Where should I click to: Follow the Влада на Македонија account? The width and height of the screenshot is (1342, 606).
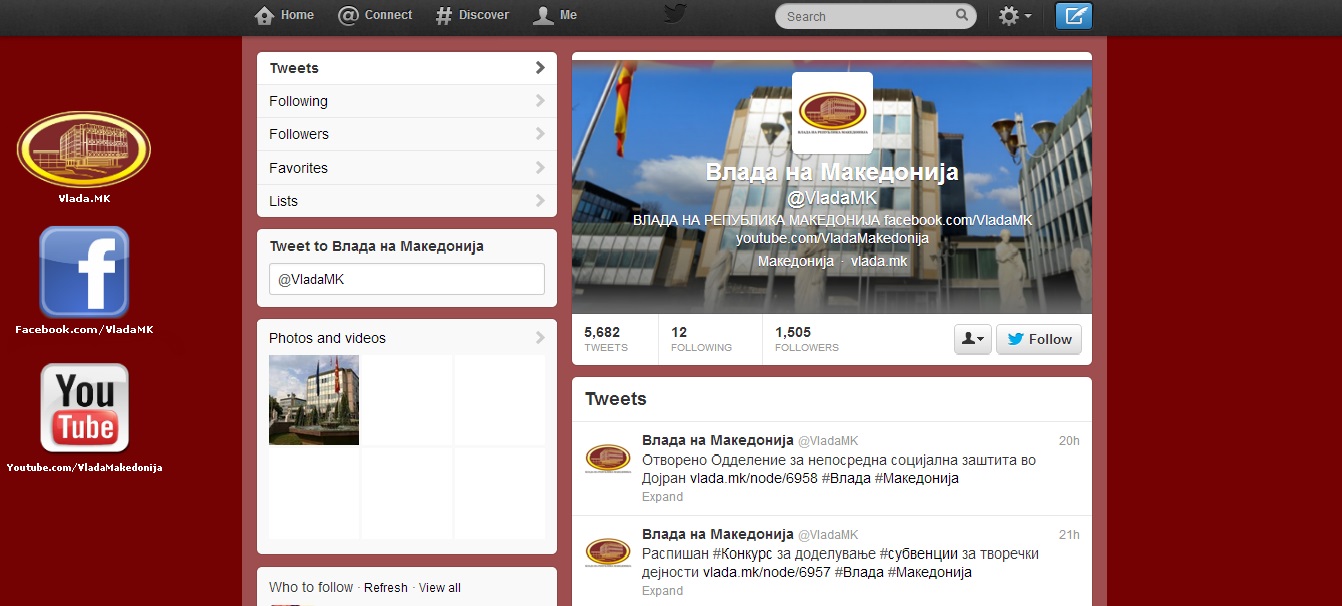click(x=1039, y=339)
